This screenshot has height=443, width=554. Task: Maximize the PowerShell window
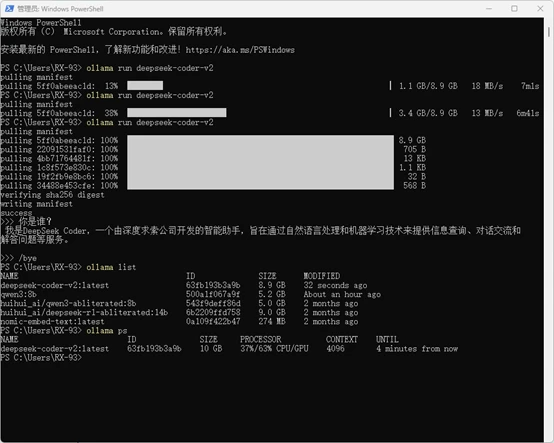click(x=514, y=8)
